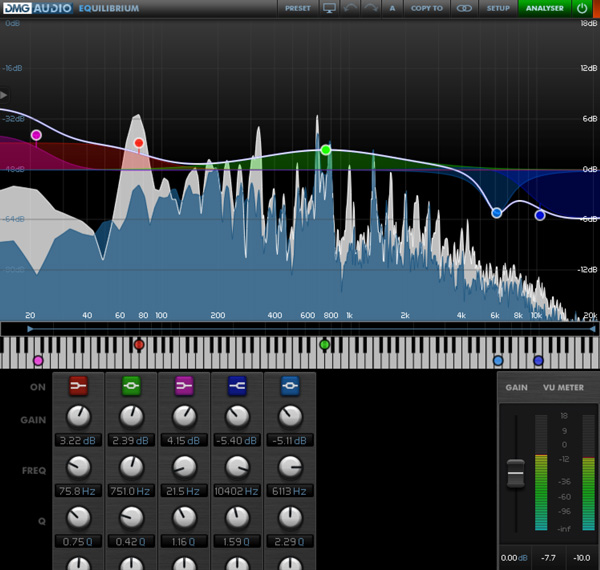Click the 0.75 Q value field

[x=78, y=541]
